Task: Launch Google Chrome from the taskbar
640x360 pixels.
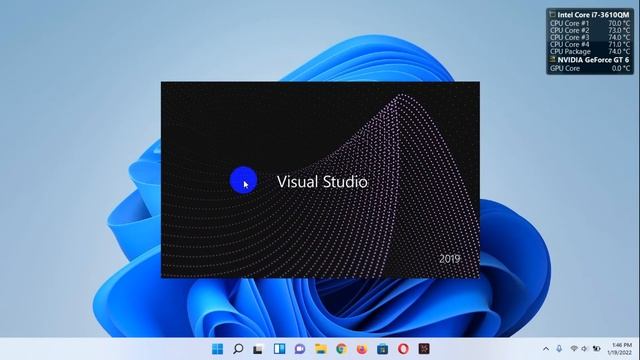Action: tap(342, 349)
